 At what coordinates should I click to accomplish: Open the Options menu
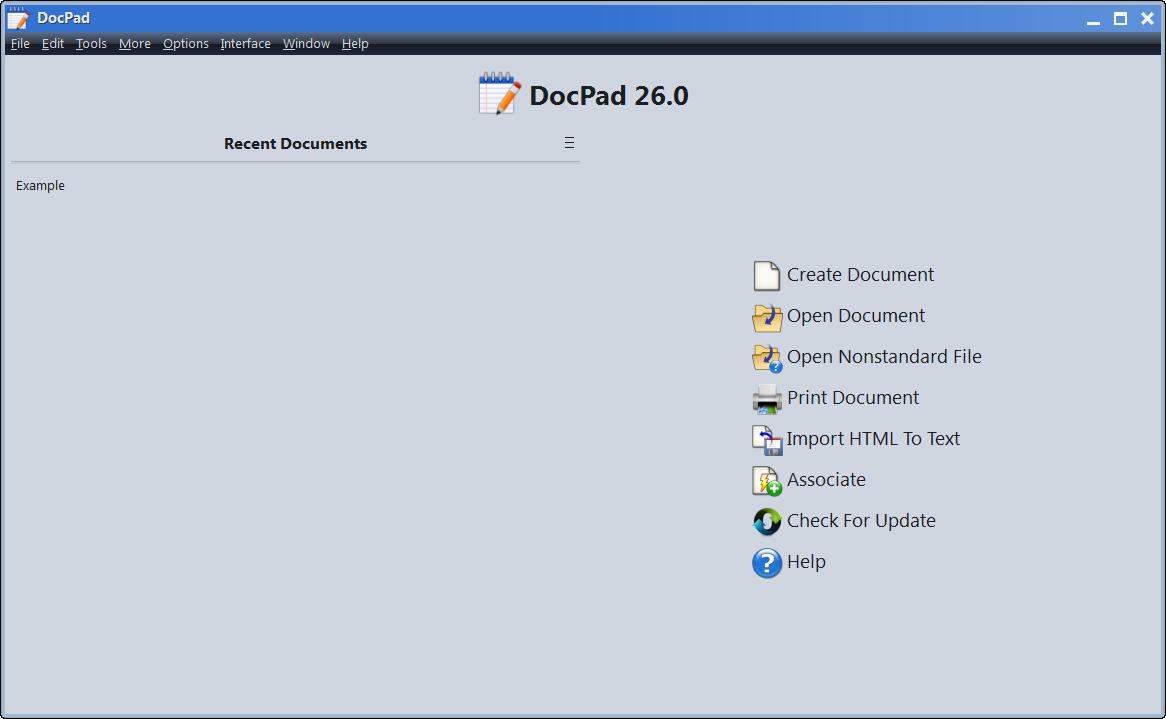click(x=185, y=43)
